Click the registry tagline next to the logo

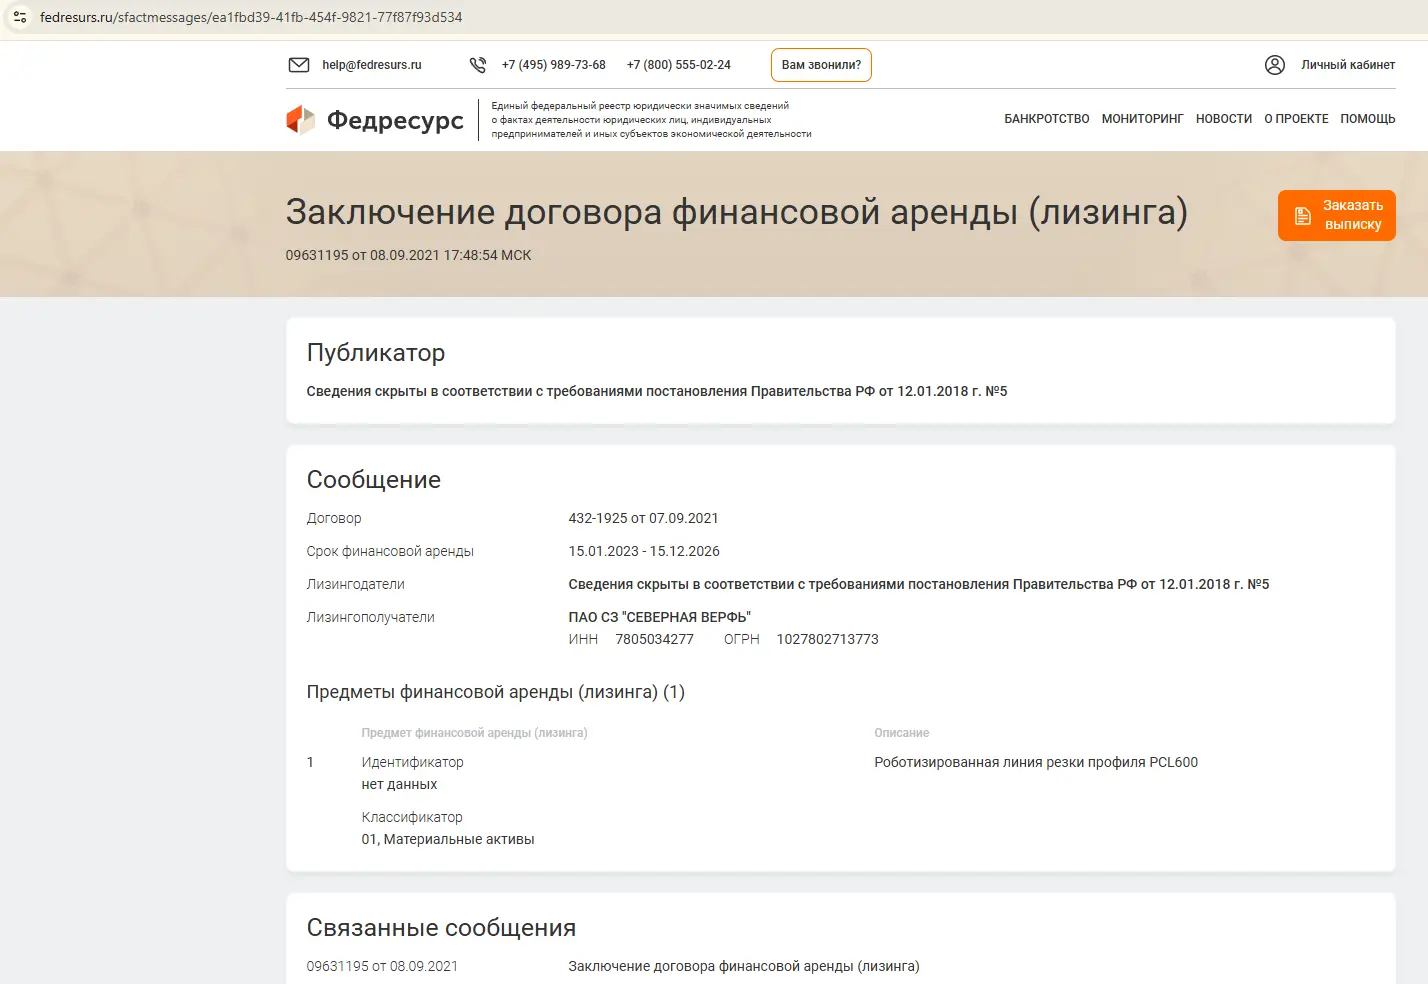[x=651, y=120]
